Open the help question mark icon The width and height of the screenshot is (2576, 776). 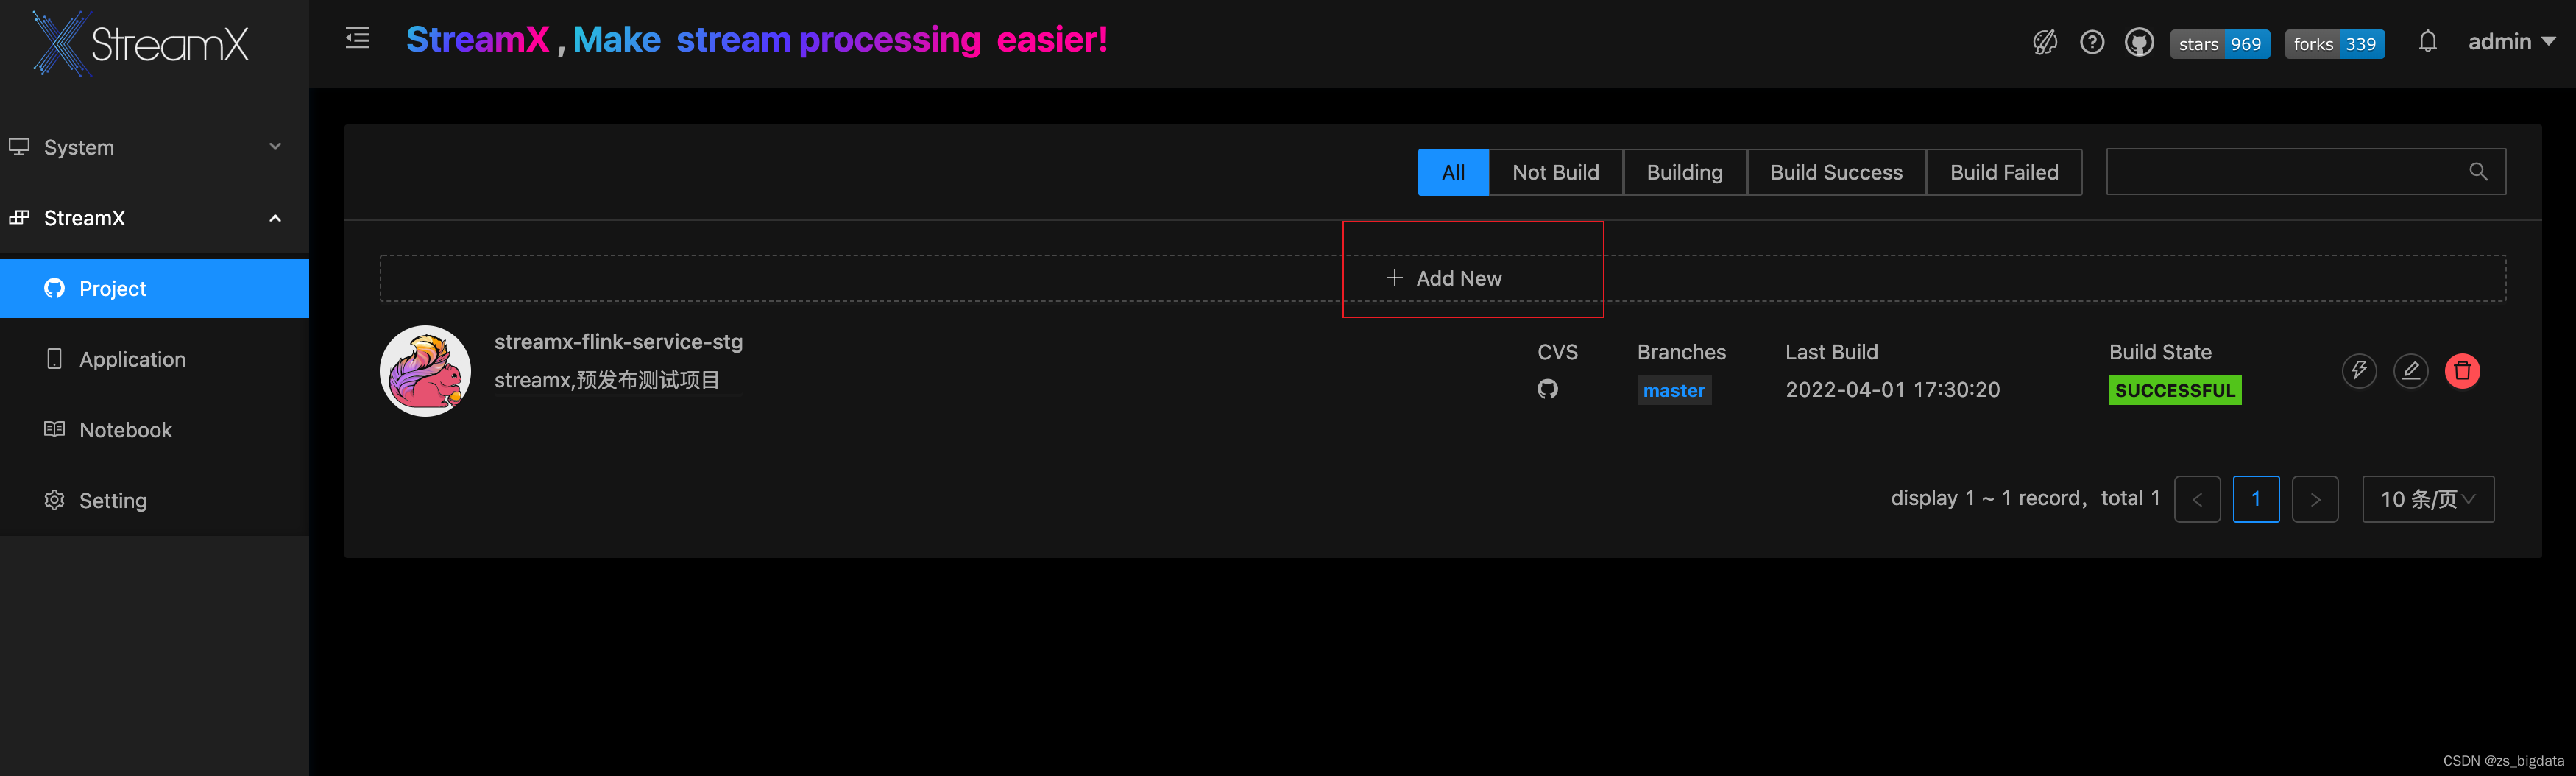tap(2092, 42)
